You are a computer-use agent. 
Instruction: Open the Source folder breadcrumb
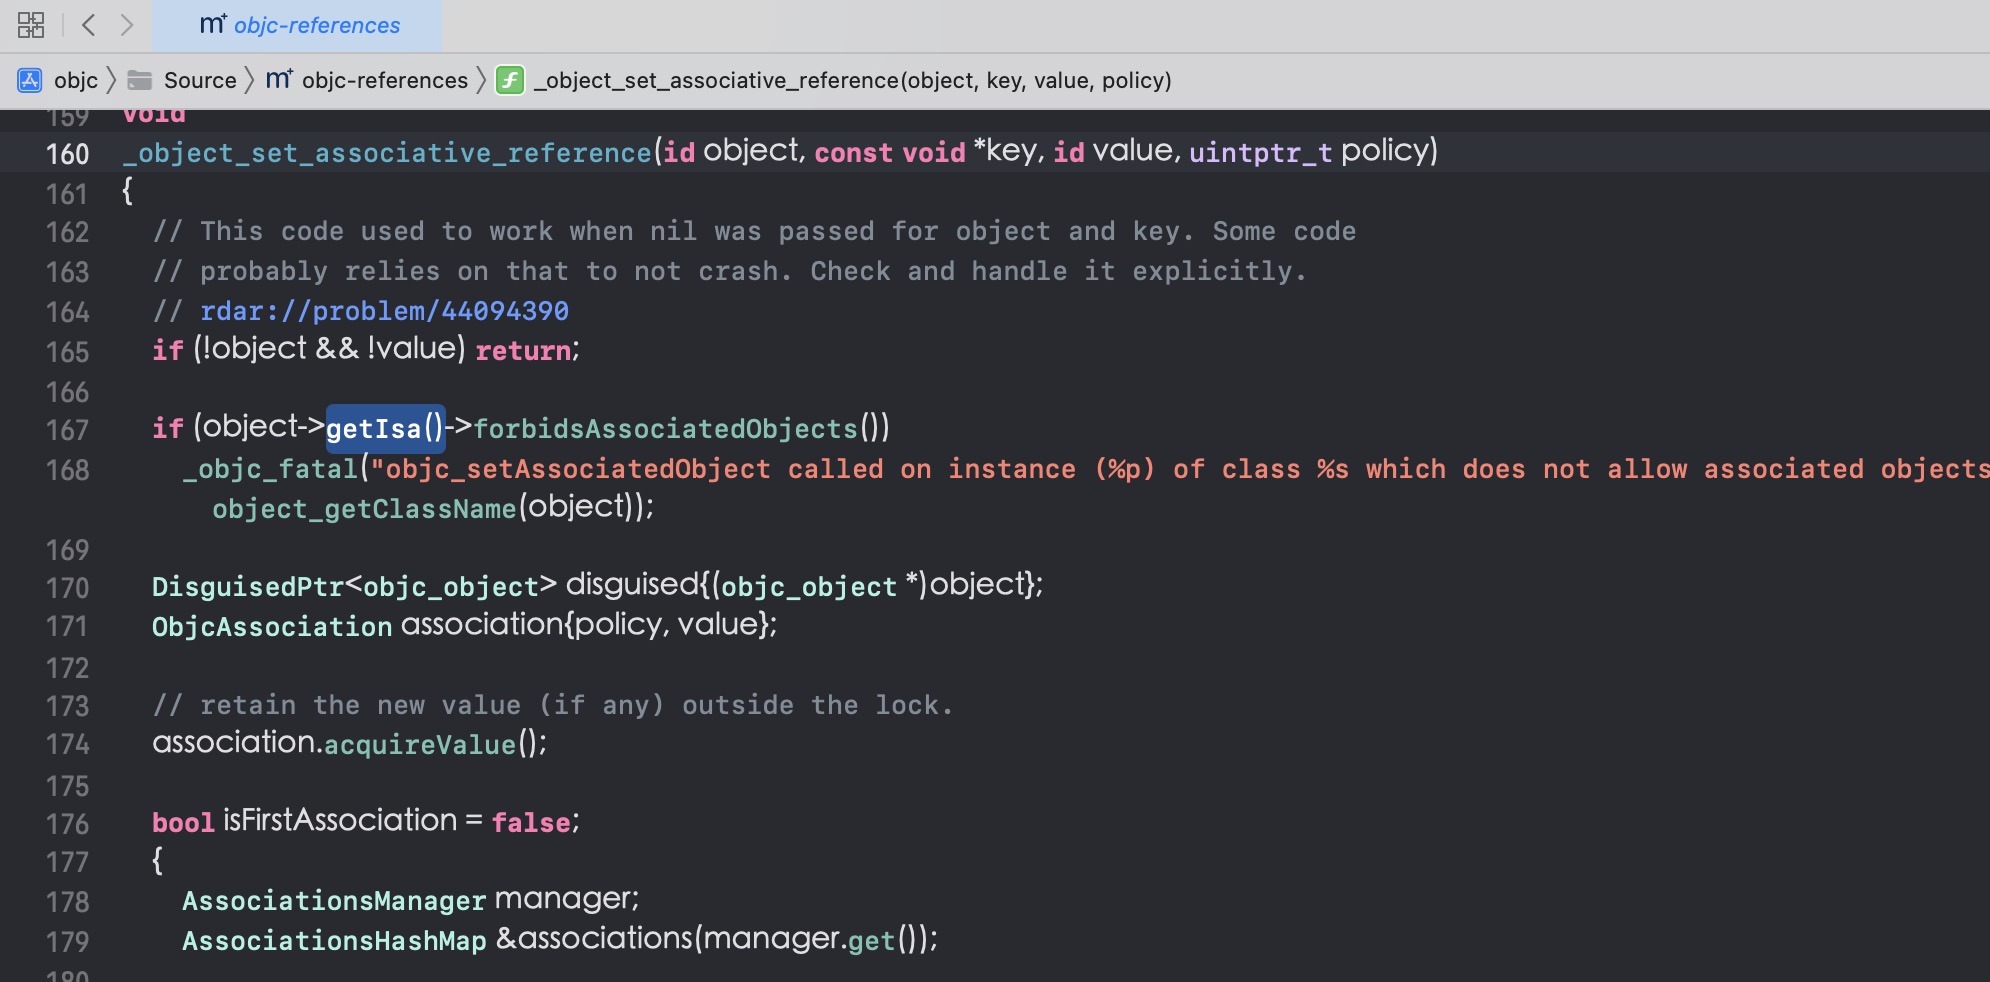[x=200, y=80]
